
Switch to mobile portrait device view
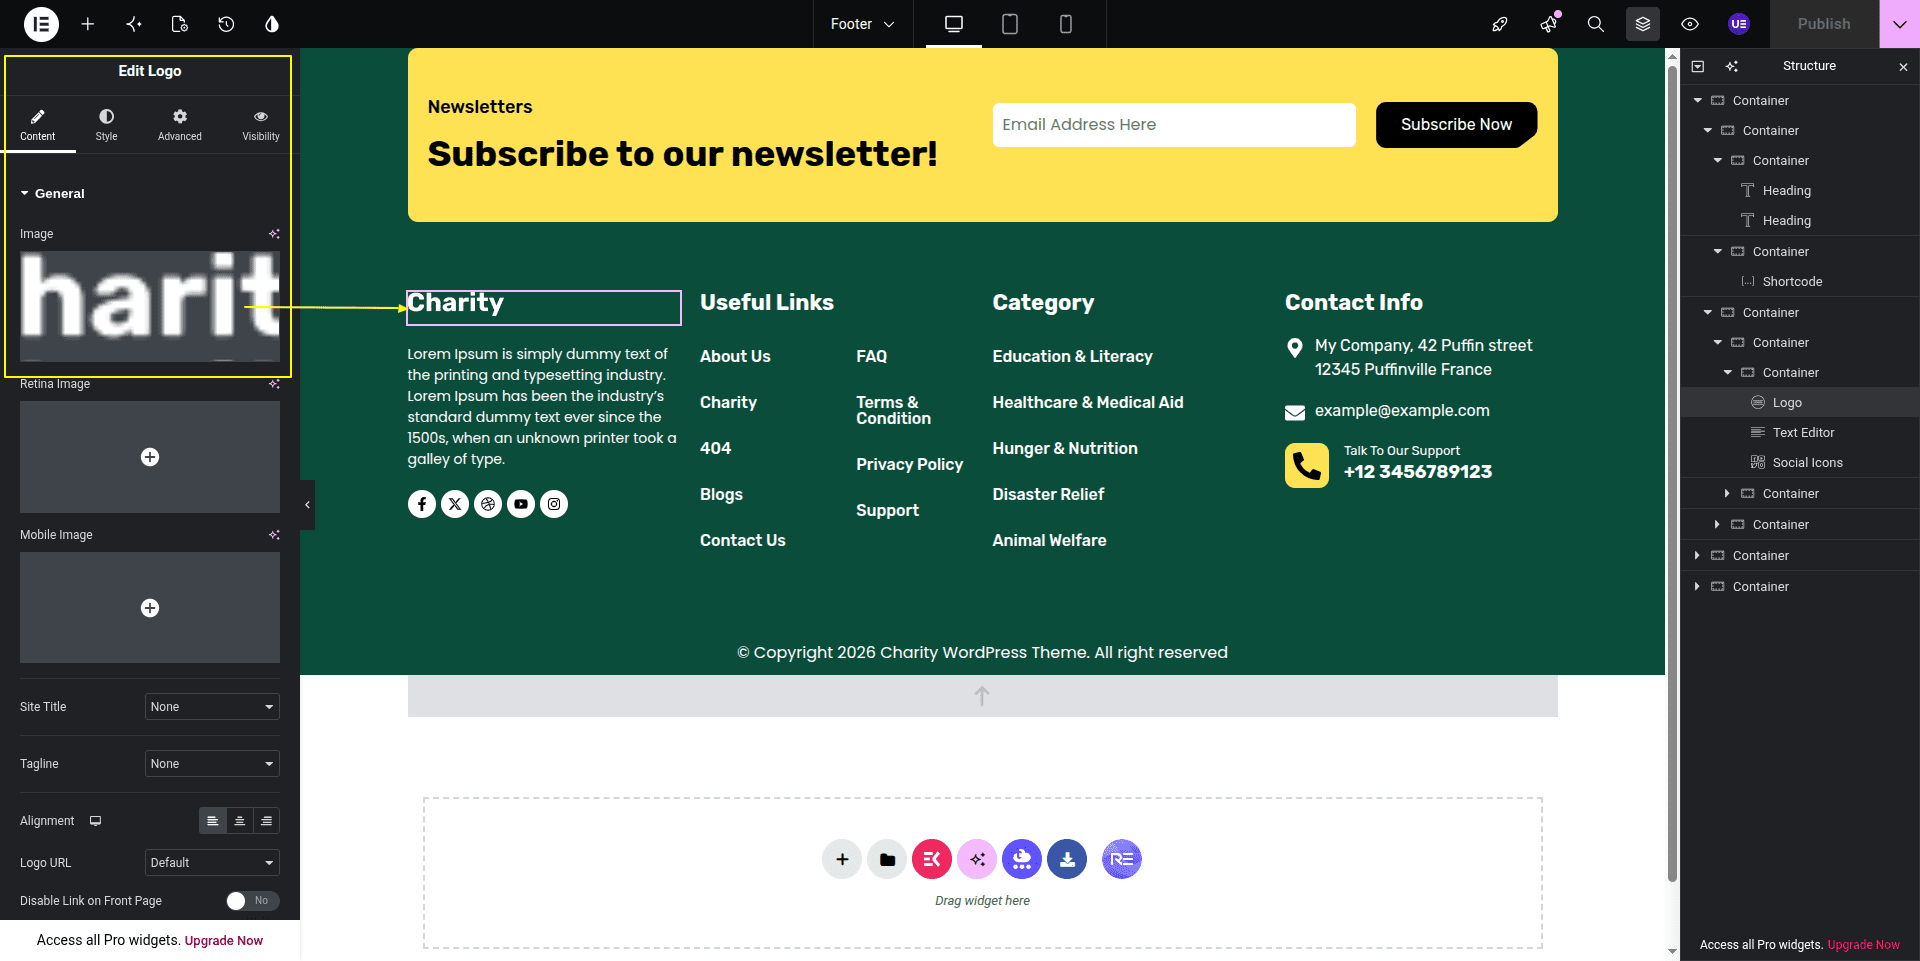(x=1066, y=24)
